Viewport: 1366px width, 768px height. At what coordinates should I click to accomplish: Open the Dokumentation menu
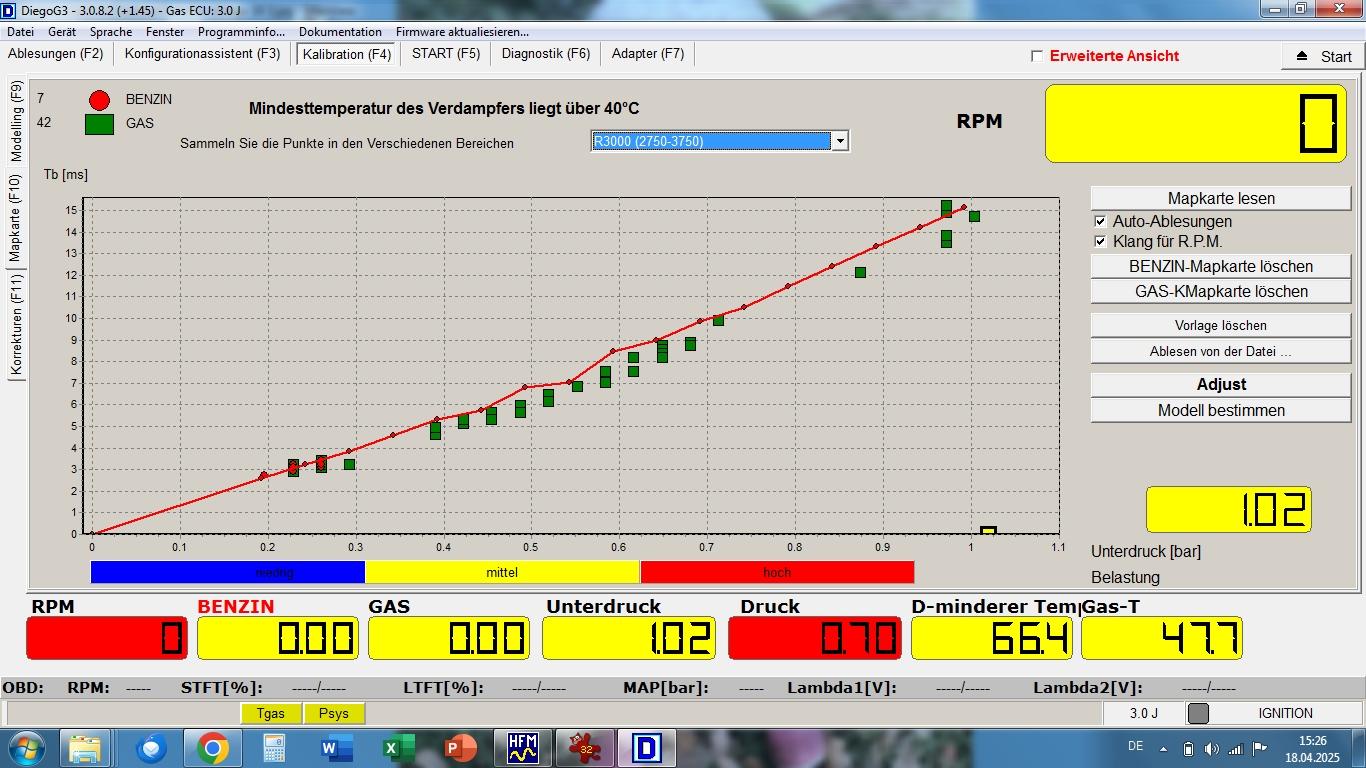[x=340, y=32]
